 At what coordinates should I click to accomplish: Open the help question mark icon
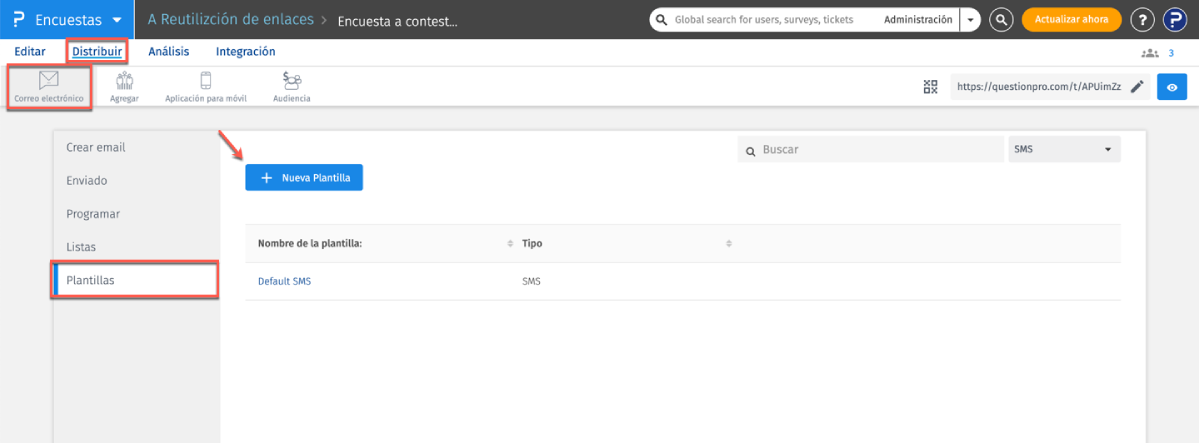1142,19
